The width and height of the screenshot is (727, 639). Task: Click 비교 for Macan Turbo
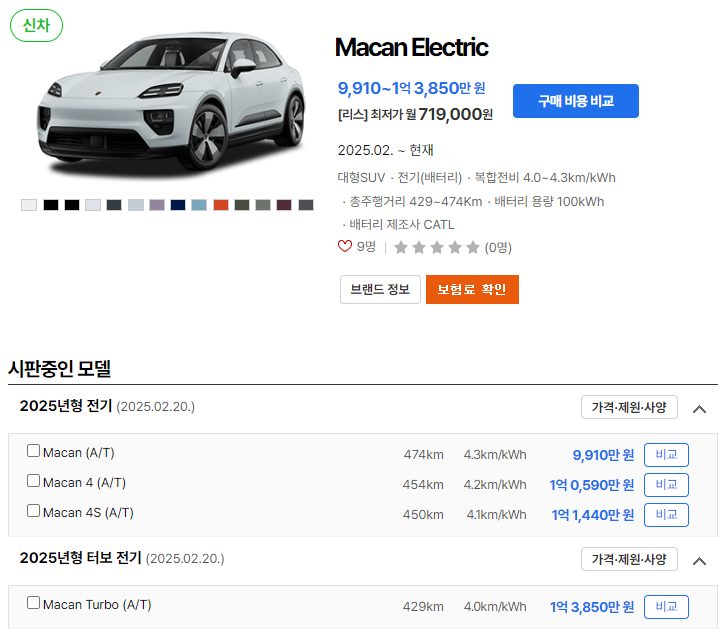[x=666, y=607]
